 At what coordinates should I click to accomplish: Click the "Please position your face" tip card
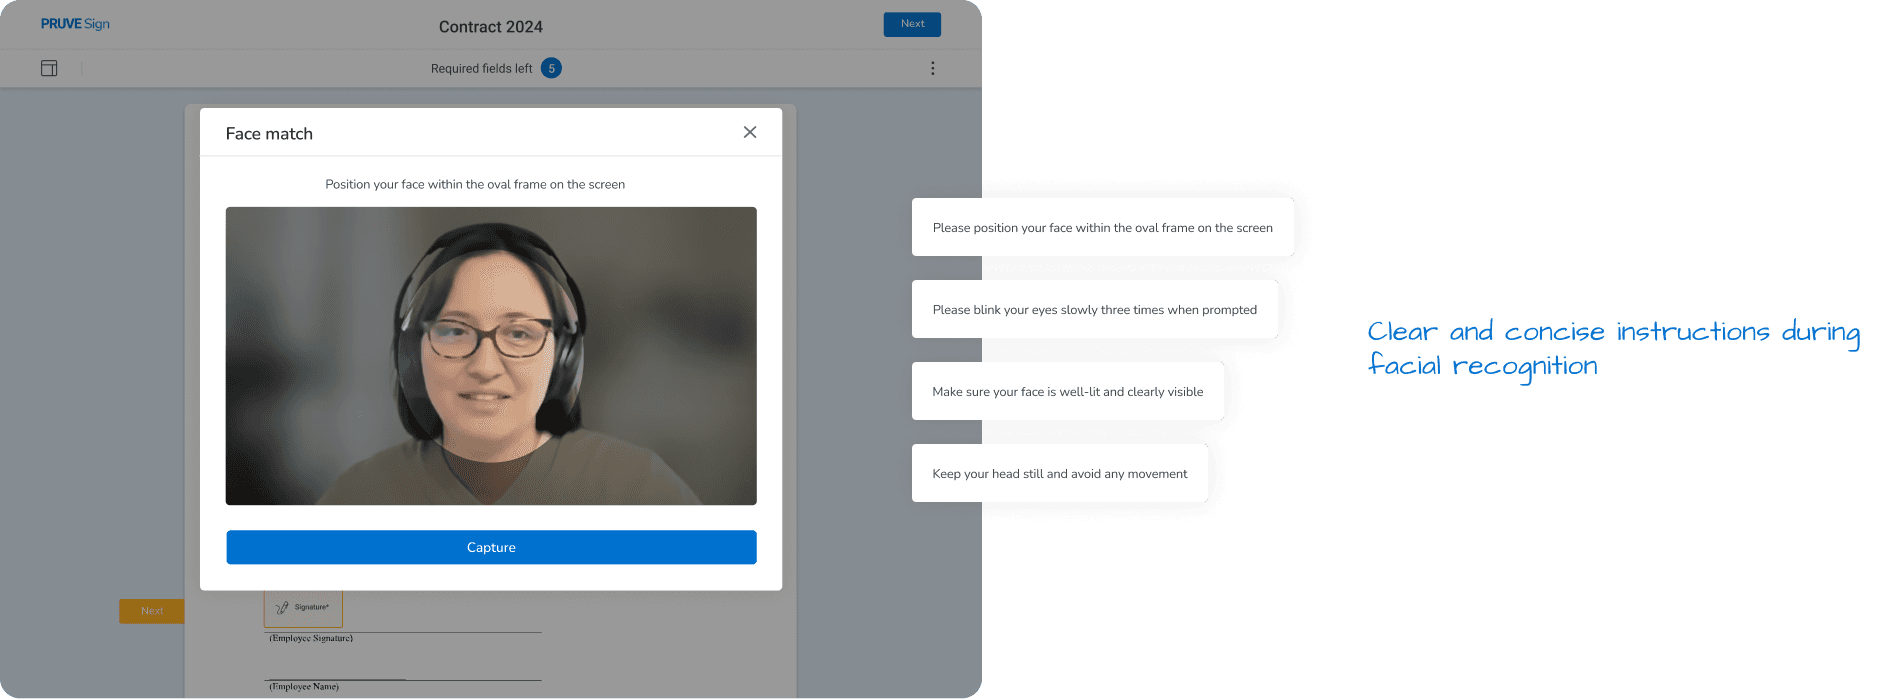pos(1103,228)
